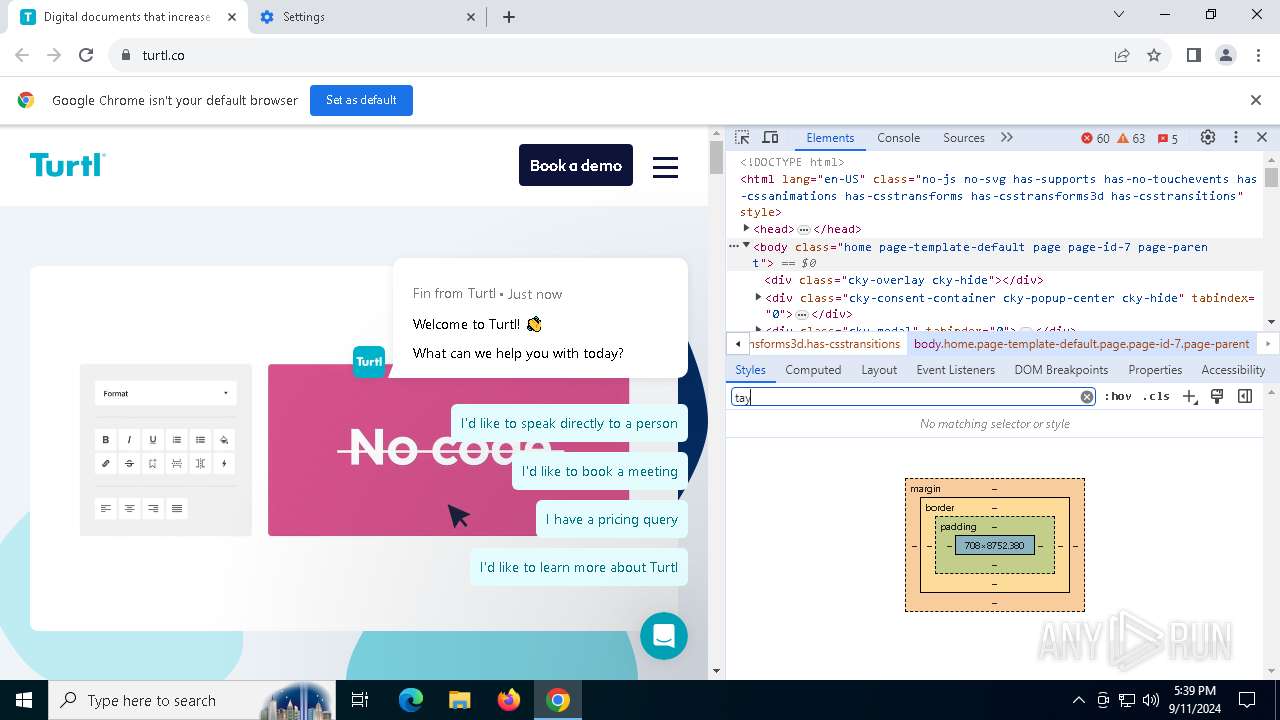
Task: Toggle the :hov element state panel
Action: coord(1118,397)
